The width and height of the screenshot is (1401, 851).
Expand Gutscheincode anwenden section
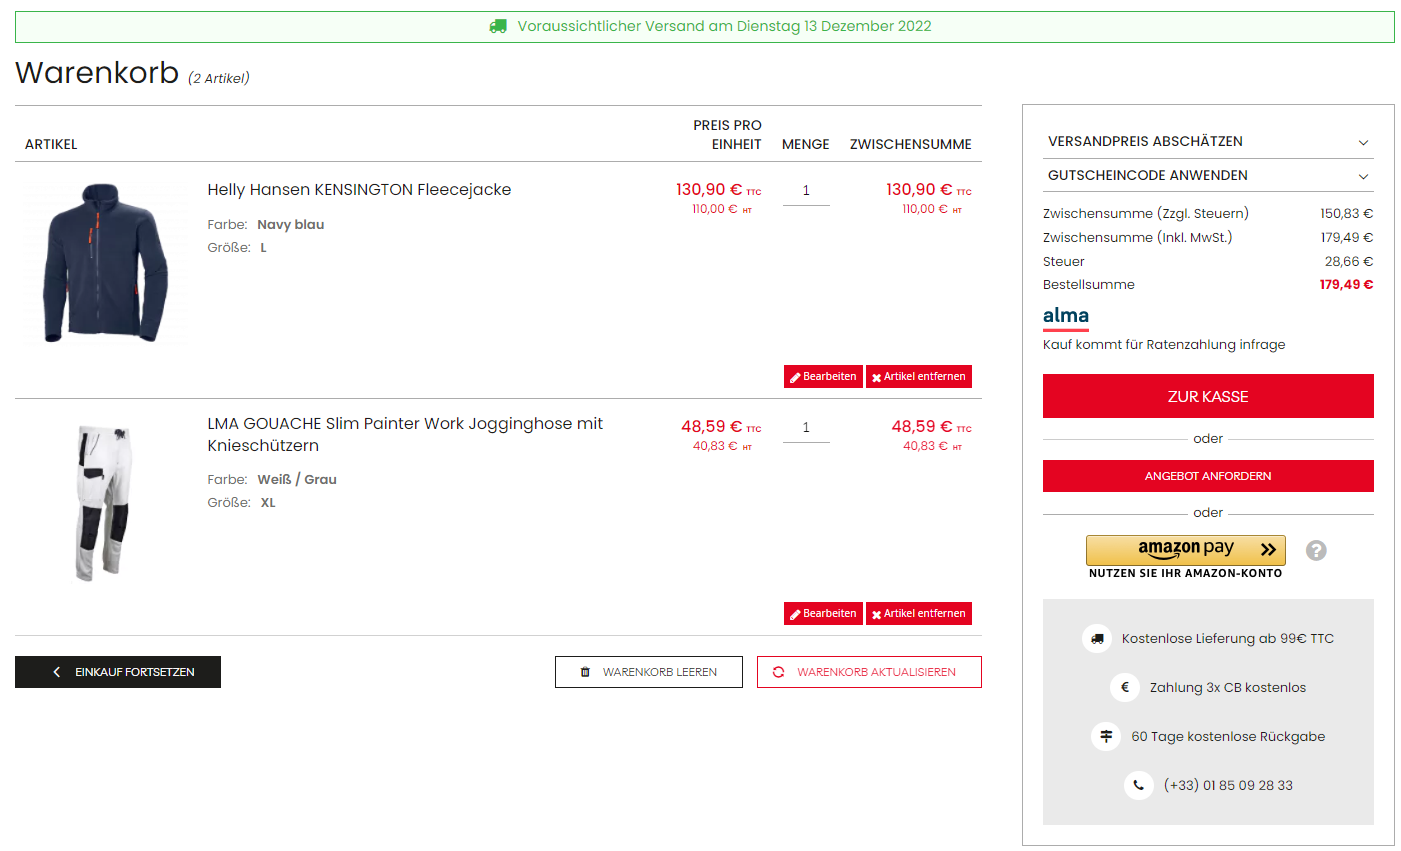point(1208,175)
